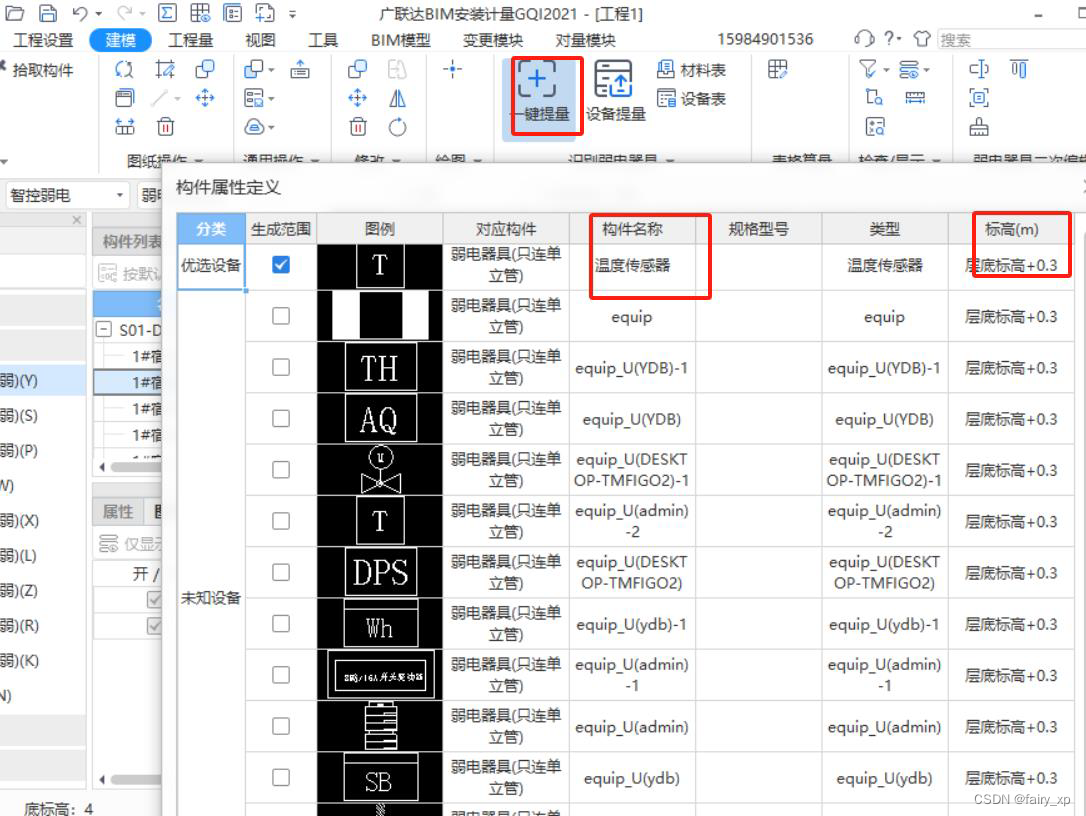Image resolution: width=1086 pixels, height=816 pixels.
Task: Uncheck the 温度传感器 row checkbox
Action: point(281,265)
